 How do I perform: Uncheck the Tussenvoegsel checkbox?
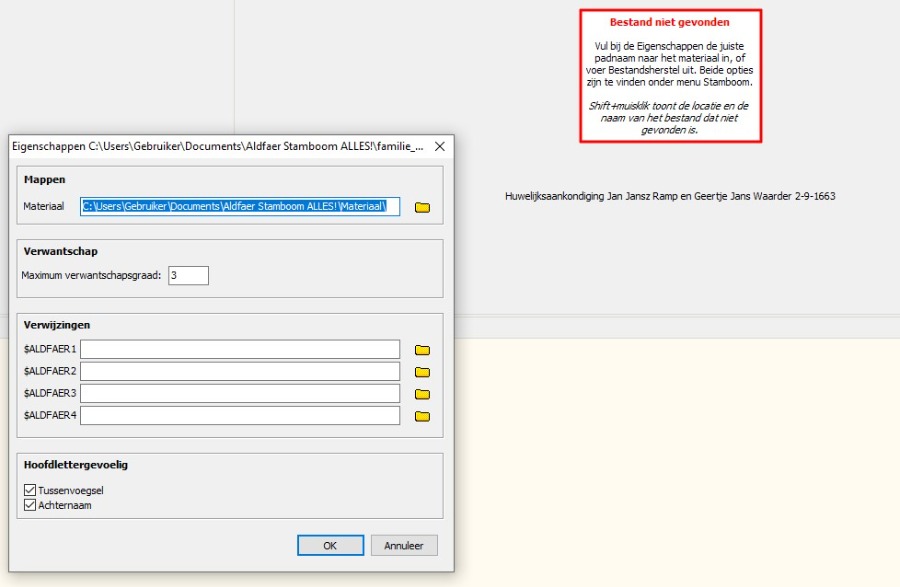(x=29, y=491)
